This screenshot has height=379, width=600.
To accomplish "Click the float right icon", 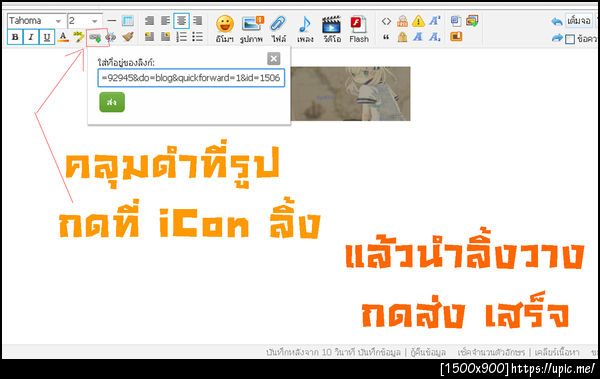I will (165, 37).
